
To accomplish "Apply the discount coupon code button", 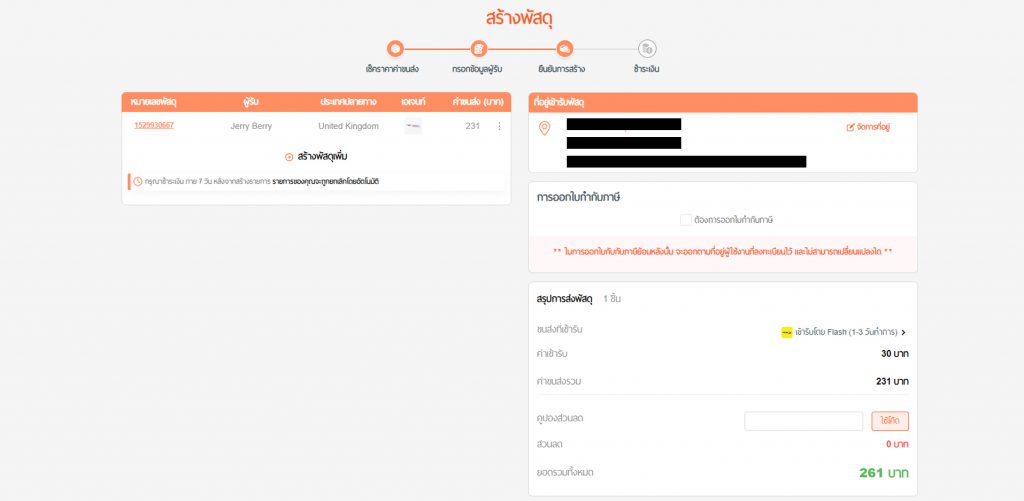I will 890,421.
